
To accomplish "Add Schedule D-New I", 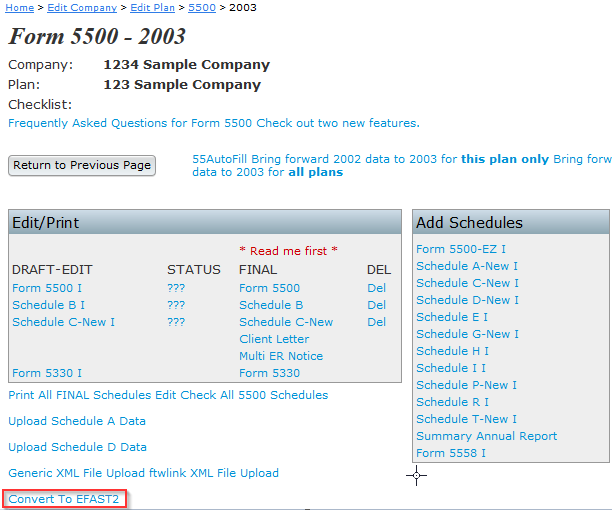I will pos(467,300).
